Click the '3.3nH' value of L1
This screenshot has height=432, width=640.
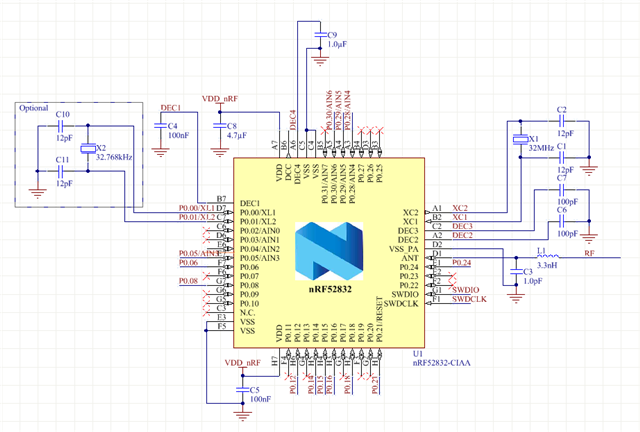click(547, 265)
